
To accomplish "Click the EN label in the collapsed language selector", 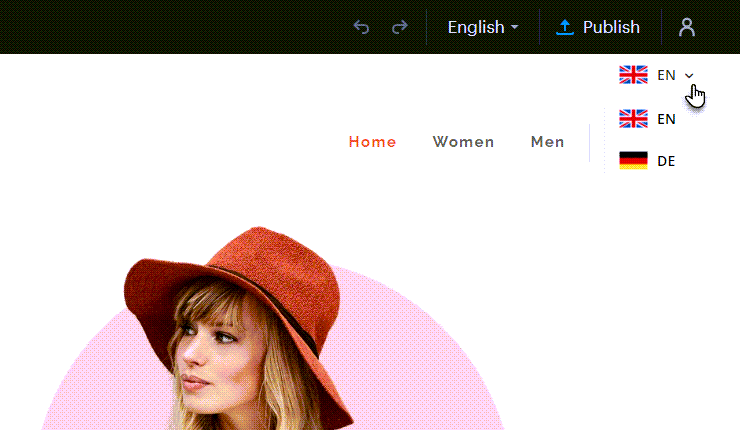I will pos(667,75).
